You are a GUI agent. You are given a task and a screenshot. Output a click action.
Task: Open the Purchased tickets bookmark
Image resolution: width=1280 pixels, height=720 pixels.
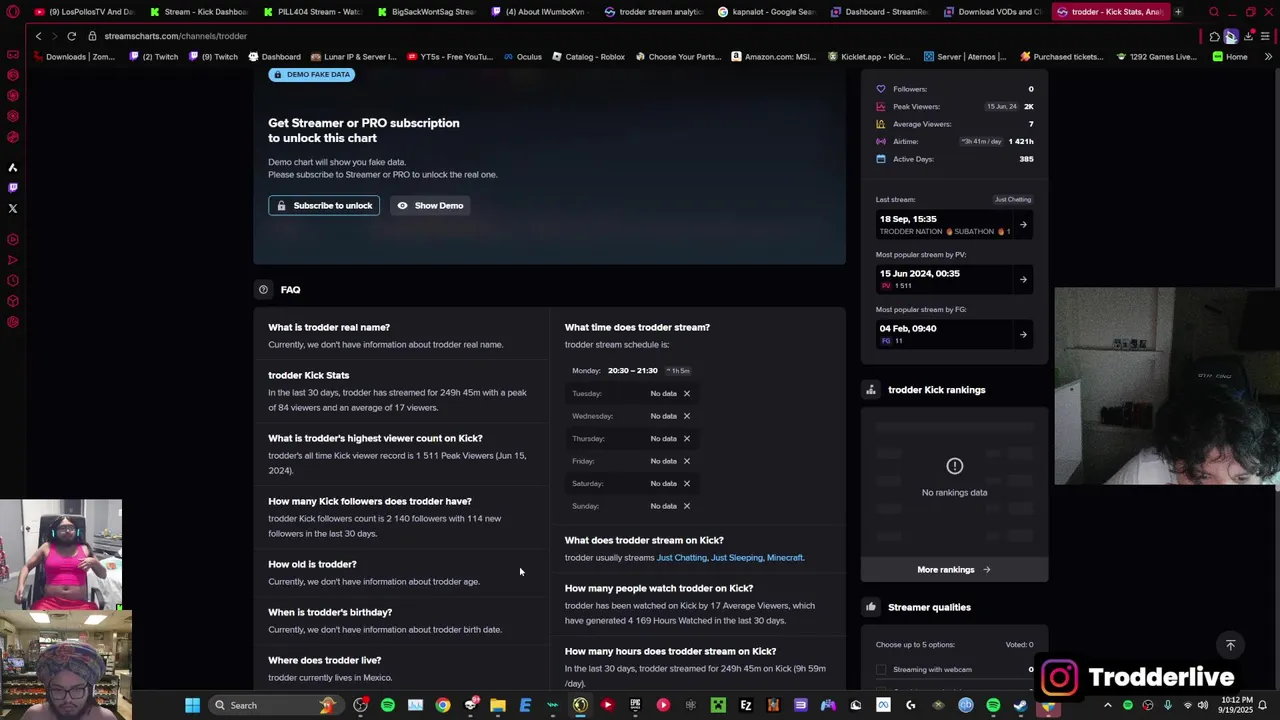click(1062, 57)
